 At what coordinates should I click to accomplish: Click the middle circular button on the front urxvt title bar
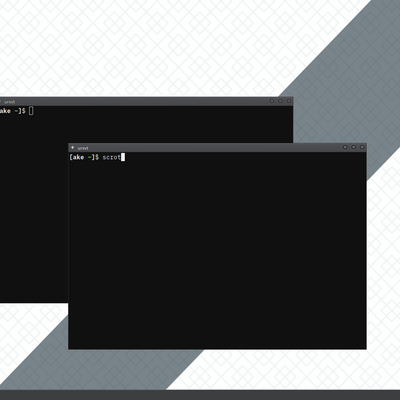pos(354,147)
